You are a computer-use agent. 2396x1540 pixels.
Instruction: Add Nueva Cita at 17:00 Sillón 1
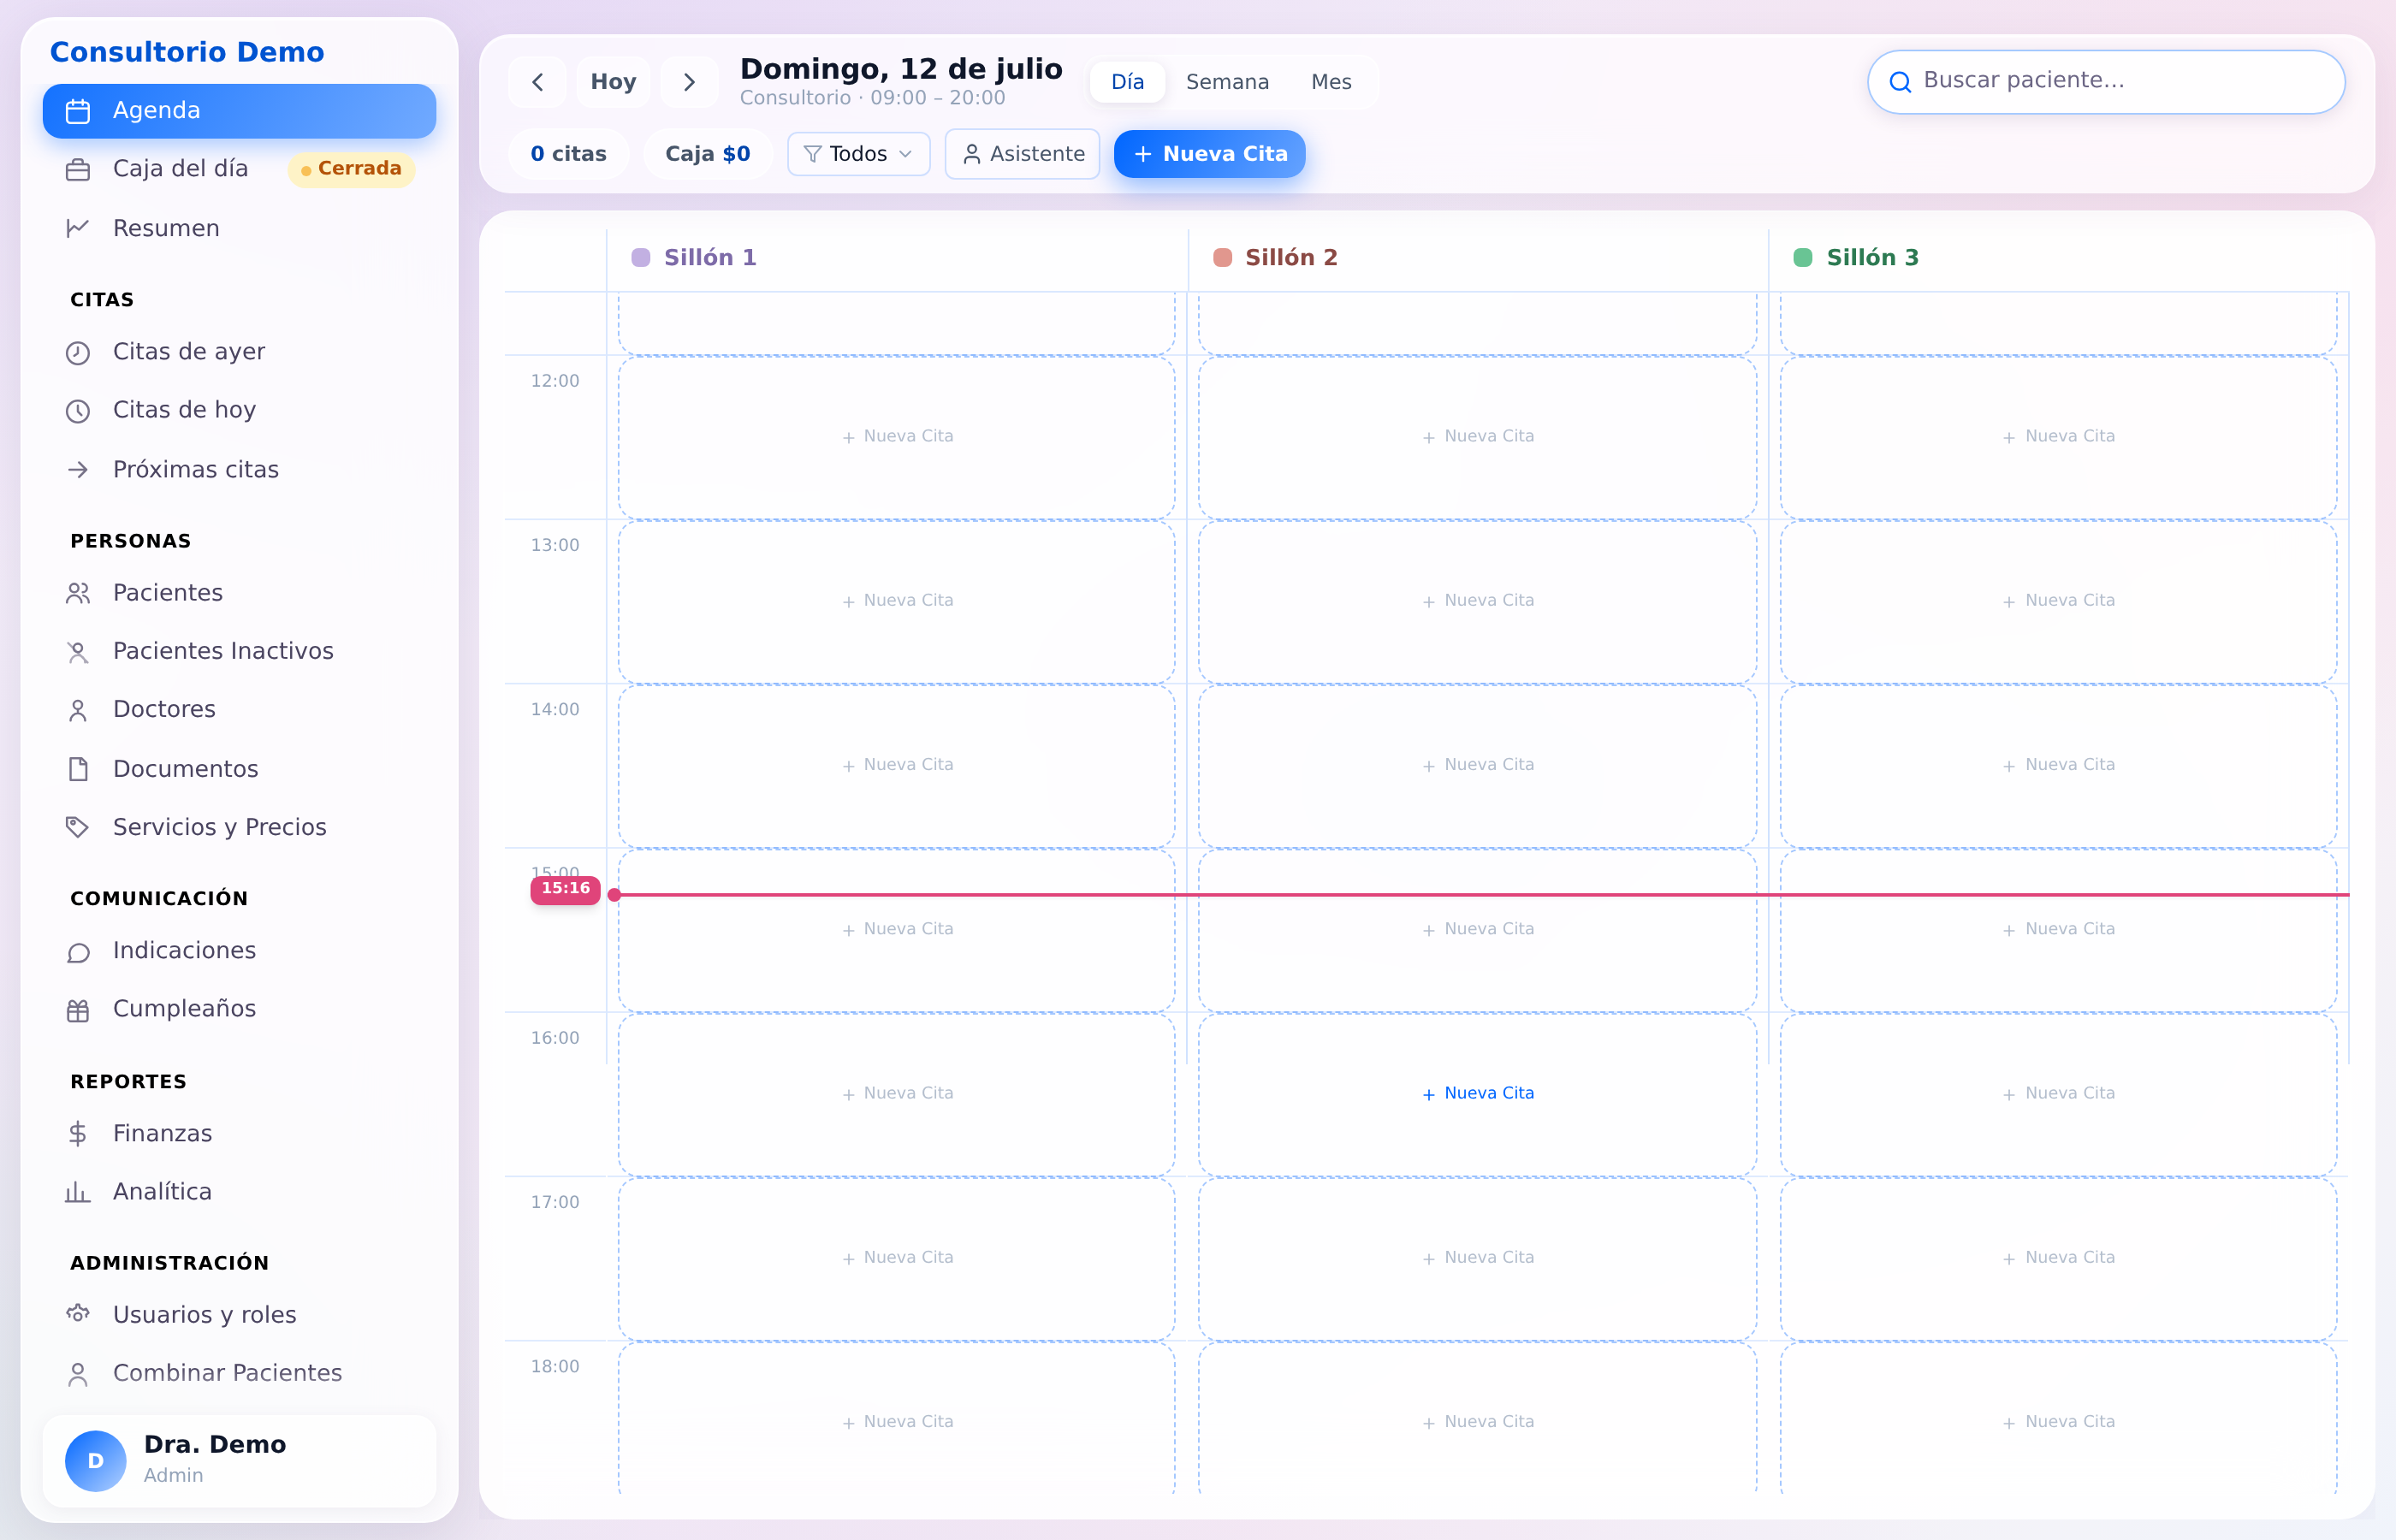point(896,1258)
